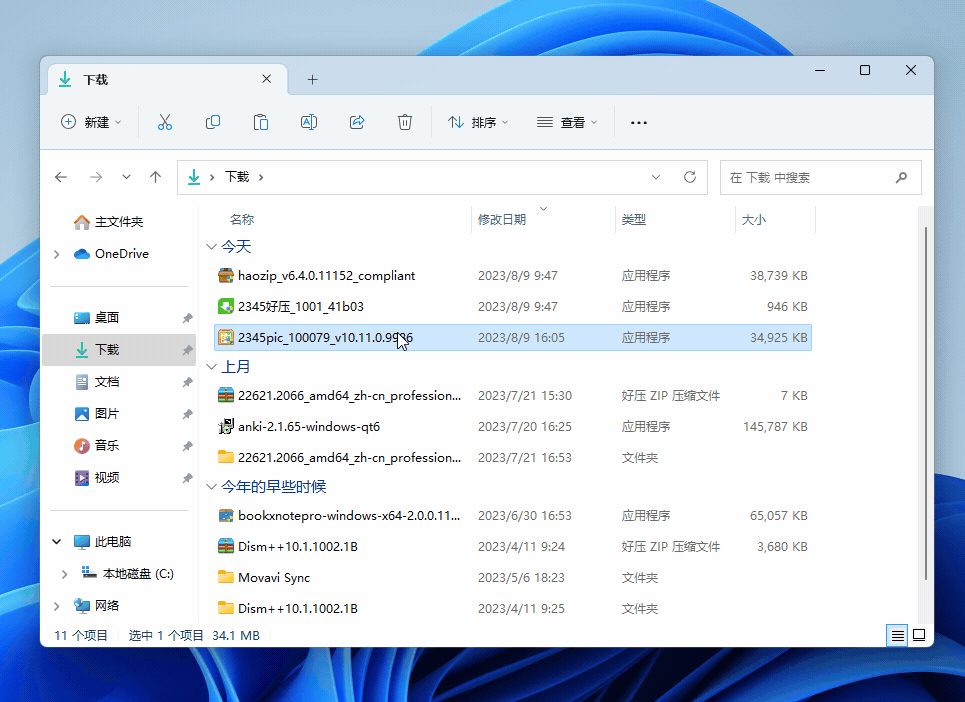Screen dimensions: 965x702
Task: Collapse the 此电脑 tree item in sidebar
Action: coord(57,540)
